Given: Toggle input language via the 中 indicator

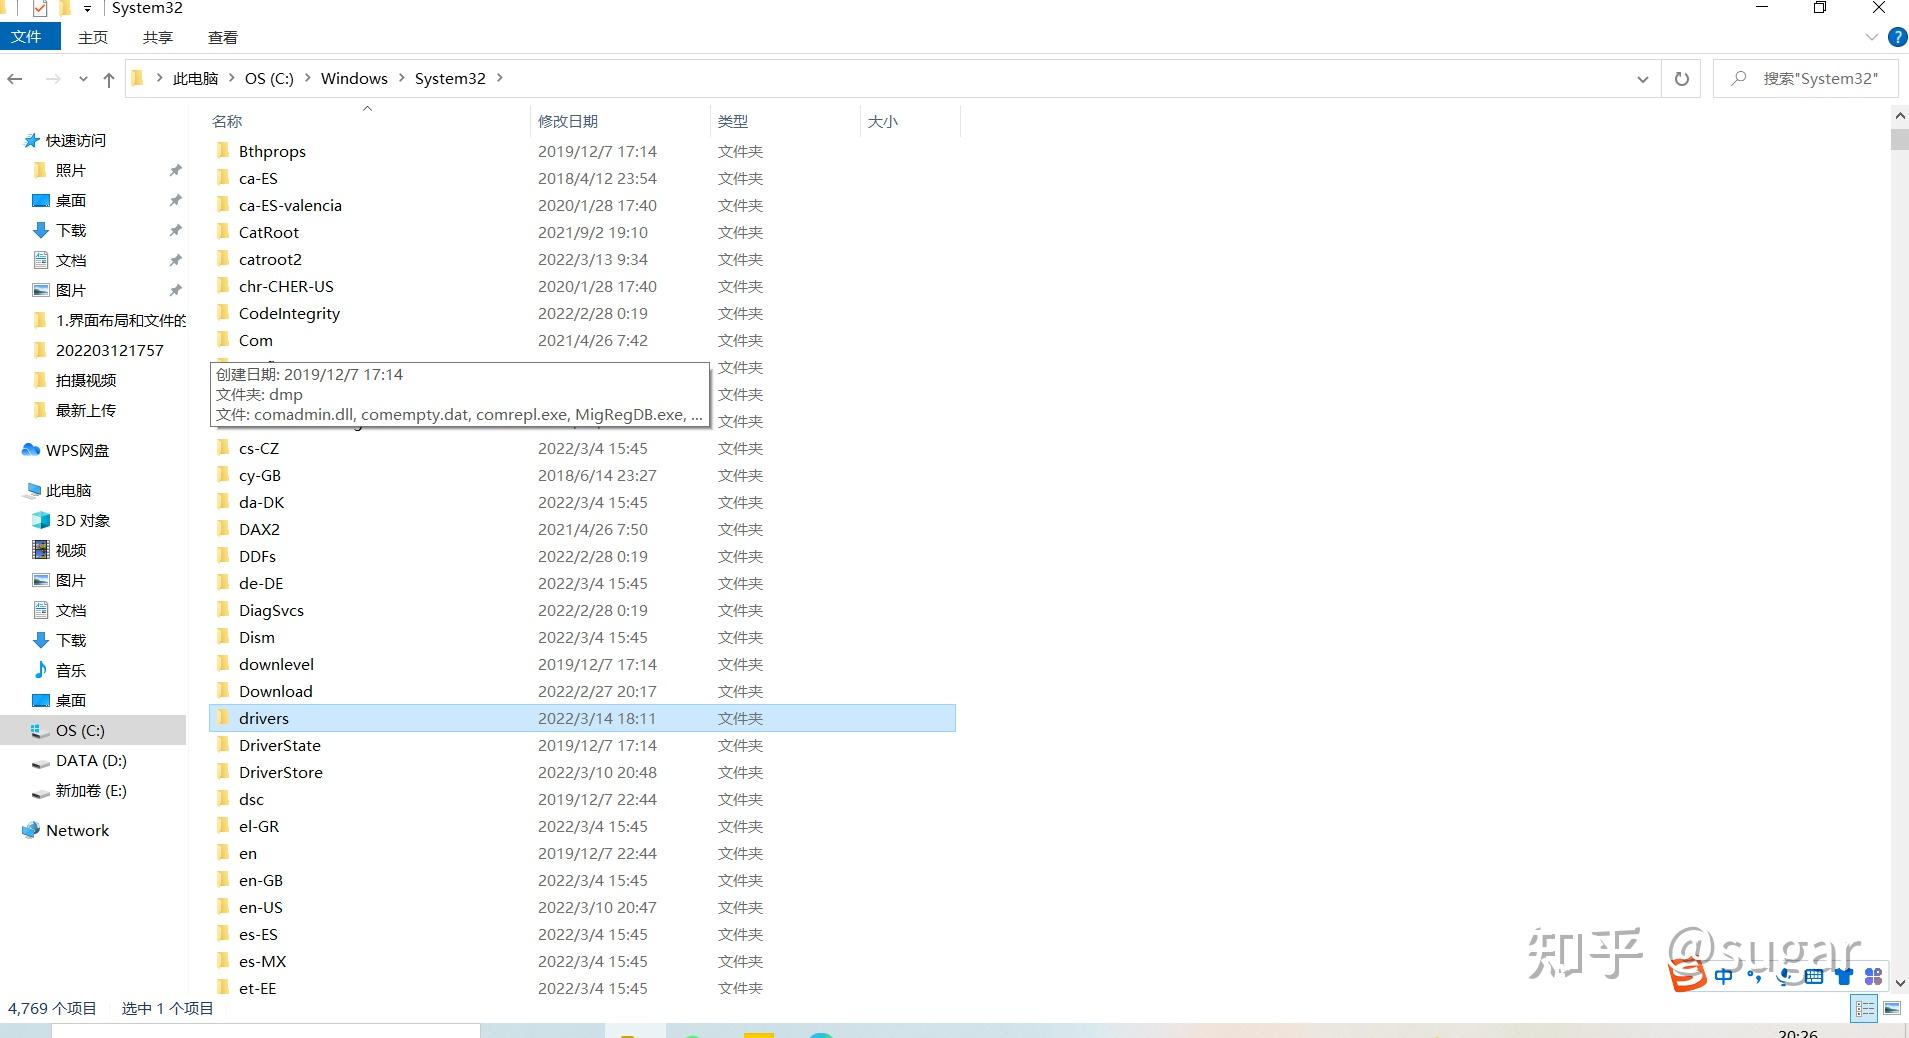Looking at the screenshot, I should 1723,976.
